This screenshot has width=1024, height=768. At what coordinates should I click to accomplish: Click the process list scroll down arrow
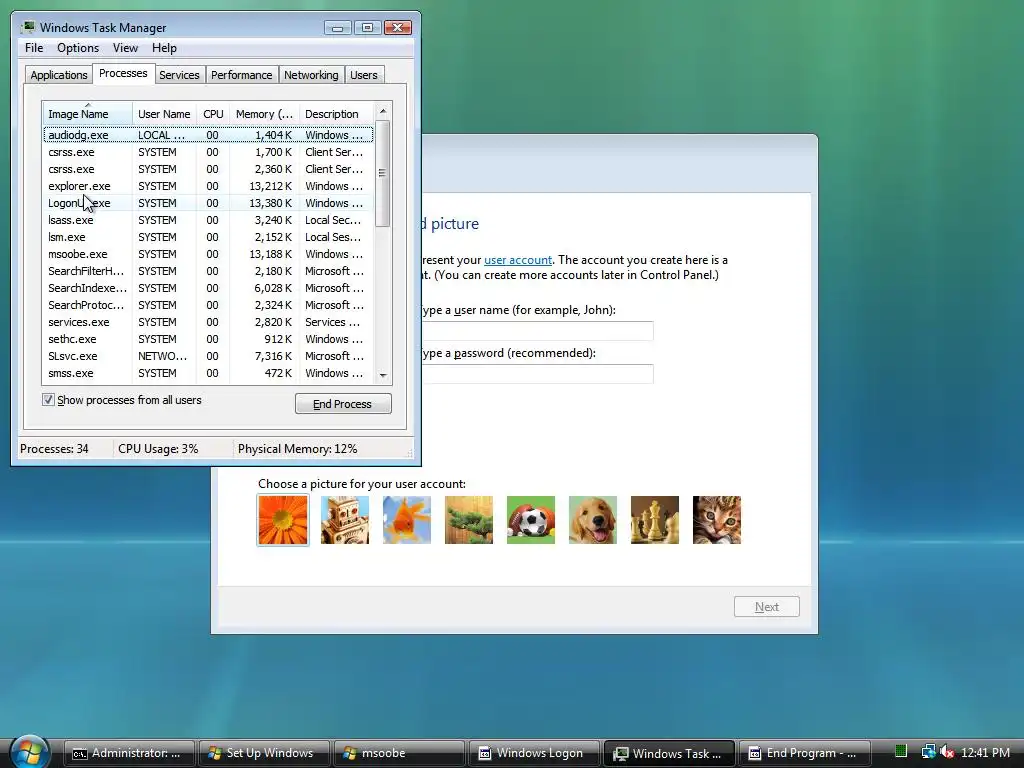[x=383, y=376]
